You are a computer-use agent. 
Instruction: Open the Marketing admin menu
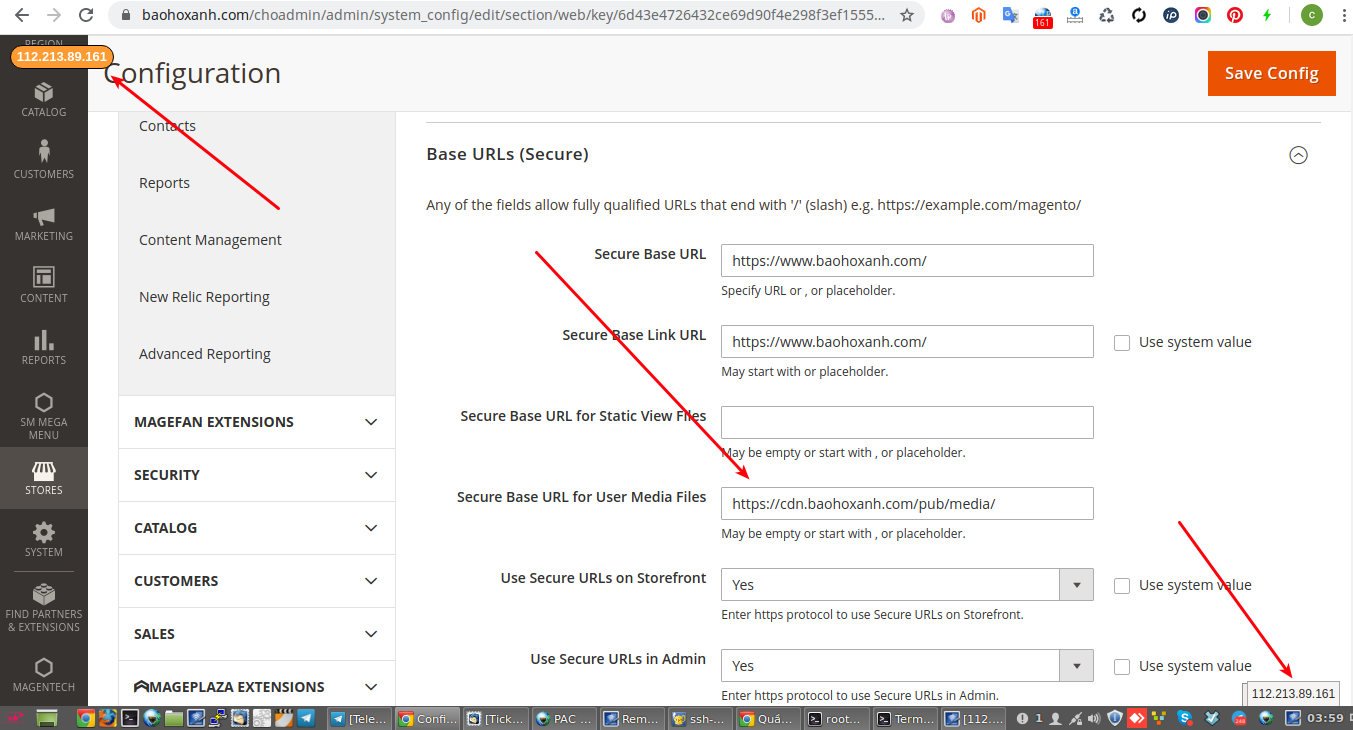43,223
